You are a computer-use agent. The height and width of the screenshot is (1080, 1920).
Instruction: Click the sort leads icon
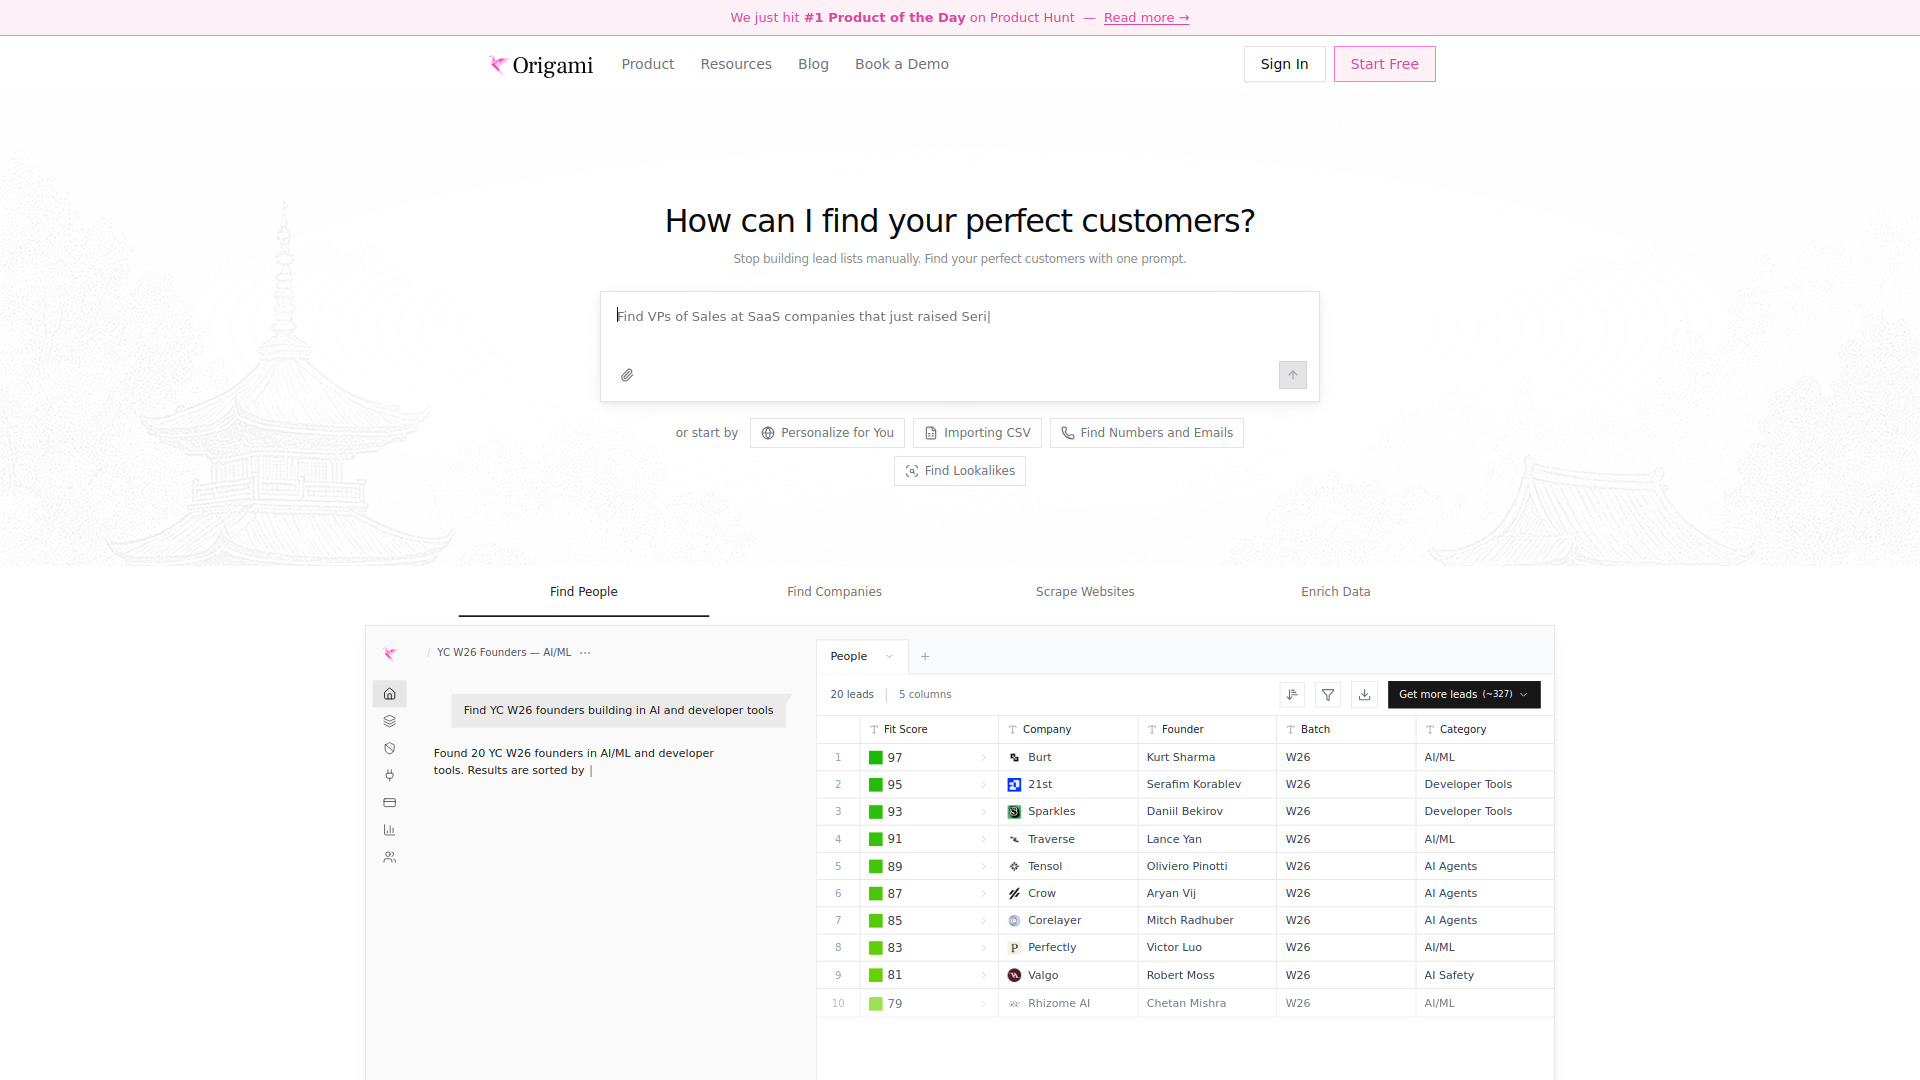coord(1292,694)
